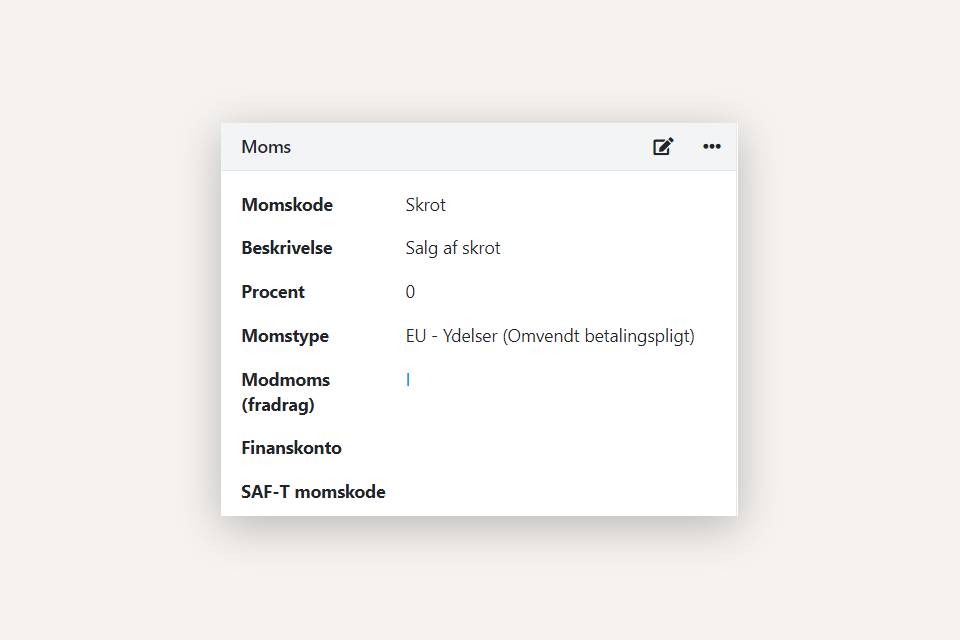Select the 'EU - Ydelser' momstype value

(x=450, y=336)
